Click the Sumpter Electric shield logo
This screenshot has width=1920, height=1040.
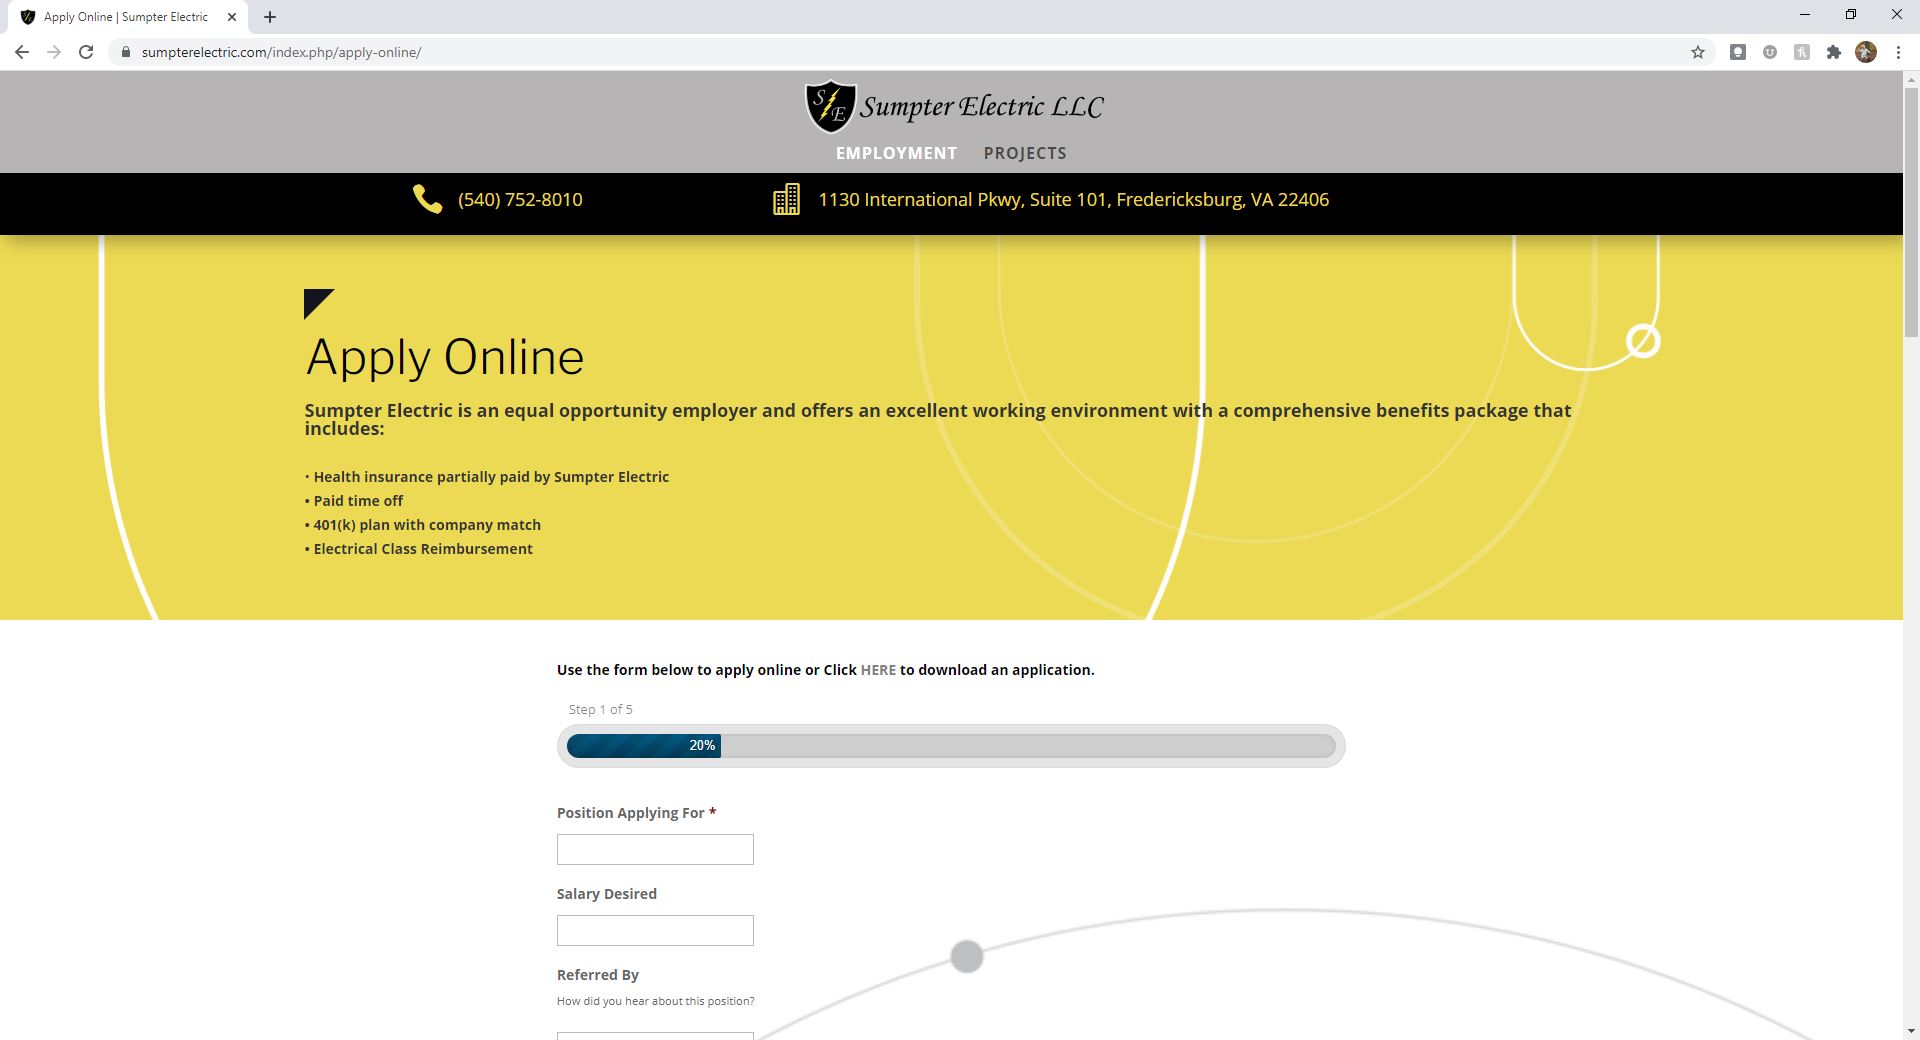tap(830, 107)
